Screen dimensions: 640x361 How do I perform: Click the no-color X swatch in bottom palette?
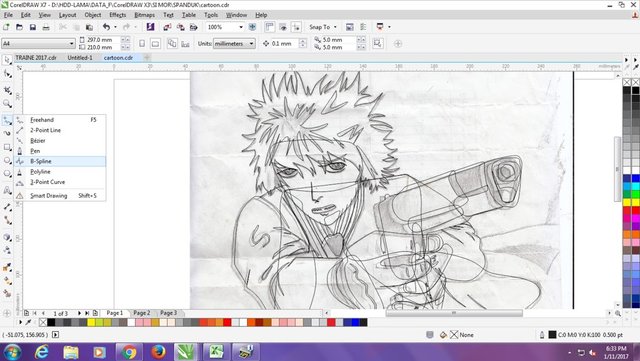(x=43, y=323)
